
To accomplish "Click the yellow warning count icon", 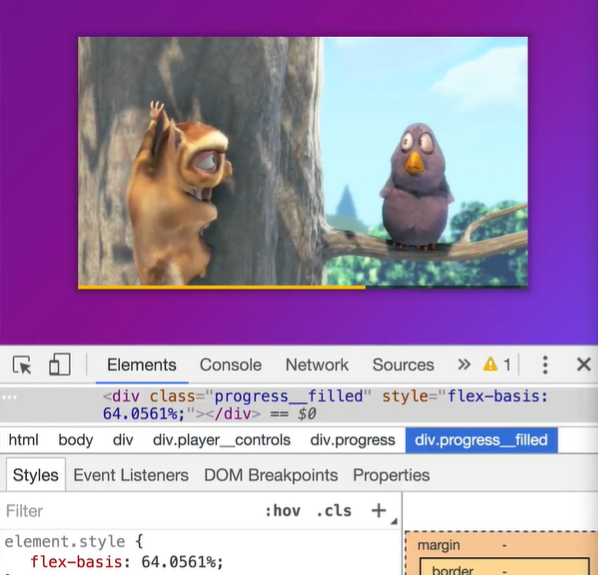I will tap(490, 365).
